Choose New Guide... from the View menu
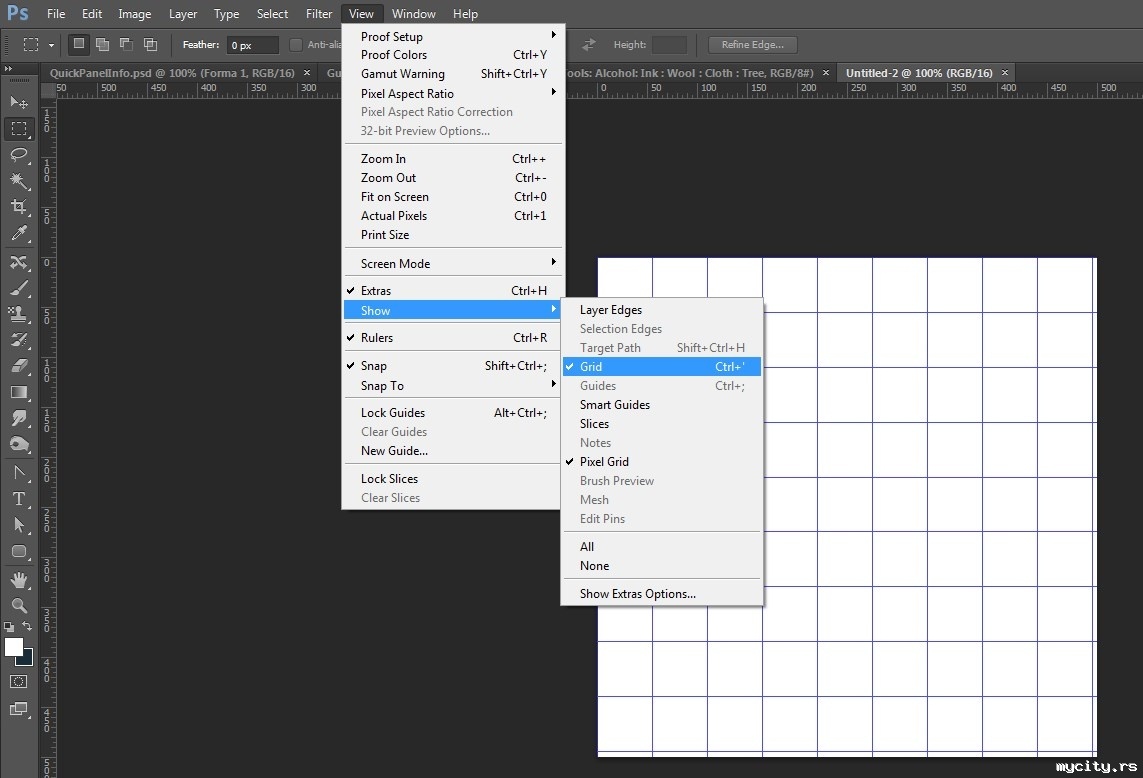Image resolution: width=1143 pixels, height=778 pixels. (x=394, y=451)
